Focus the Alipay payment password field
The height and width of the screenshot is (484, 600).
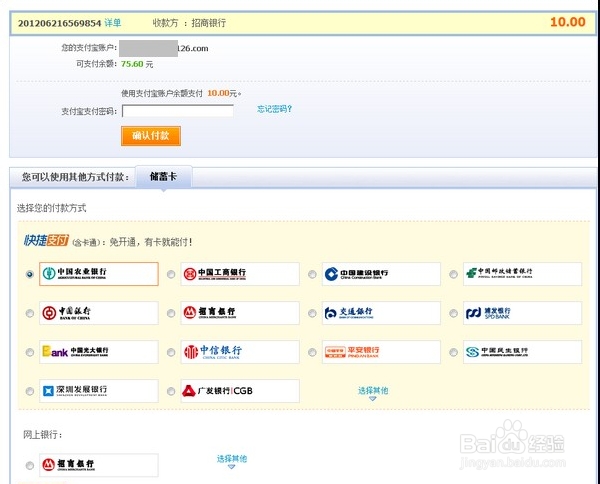click(178, 111)
